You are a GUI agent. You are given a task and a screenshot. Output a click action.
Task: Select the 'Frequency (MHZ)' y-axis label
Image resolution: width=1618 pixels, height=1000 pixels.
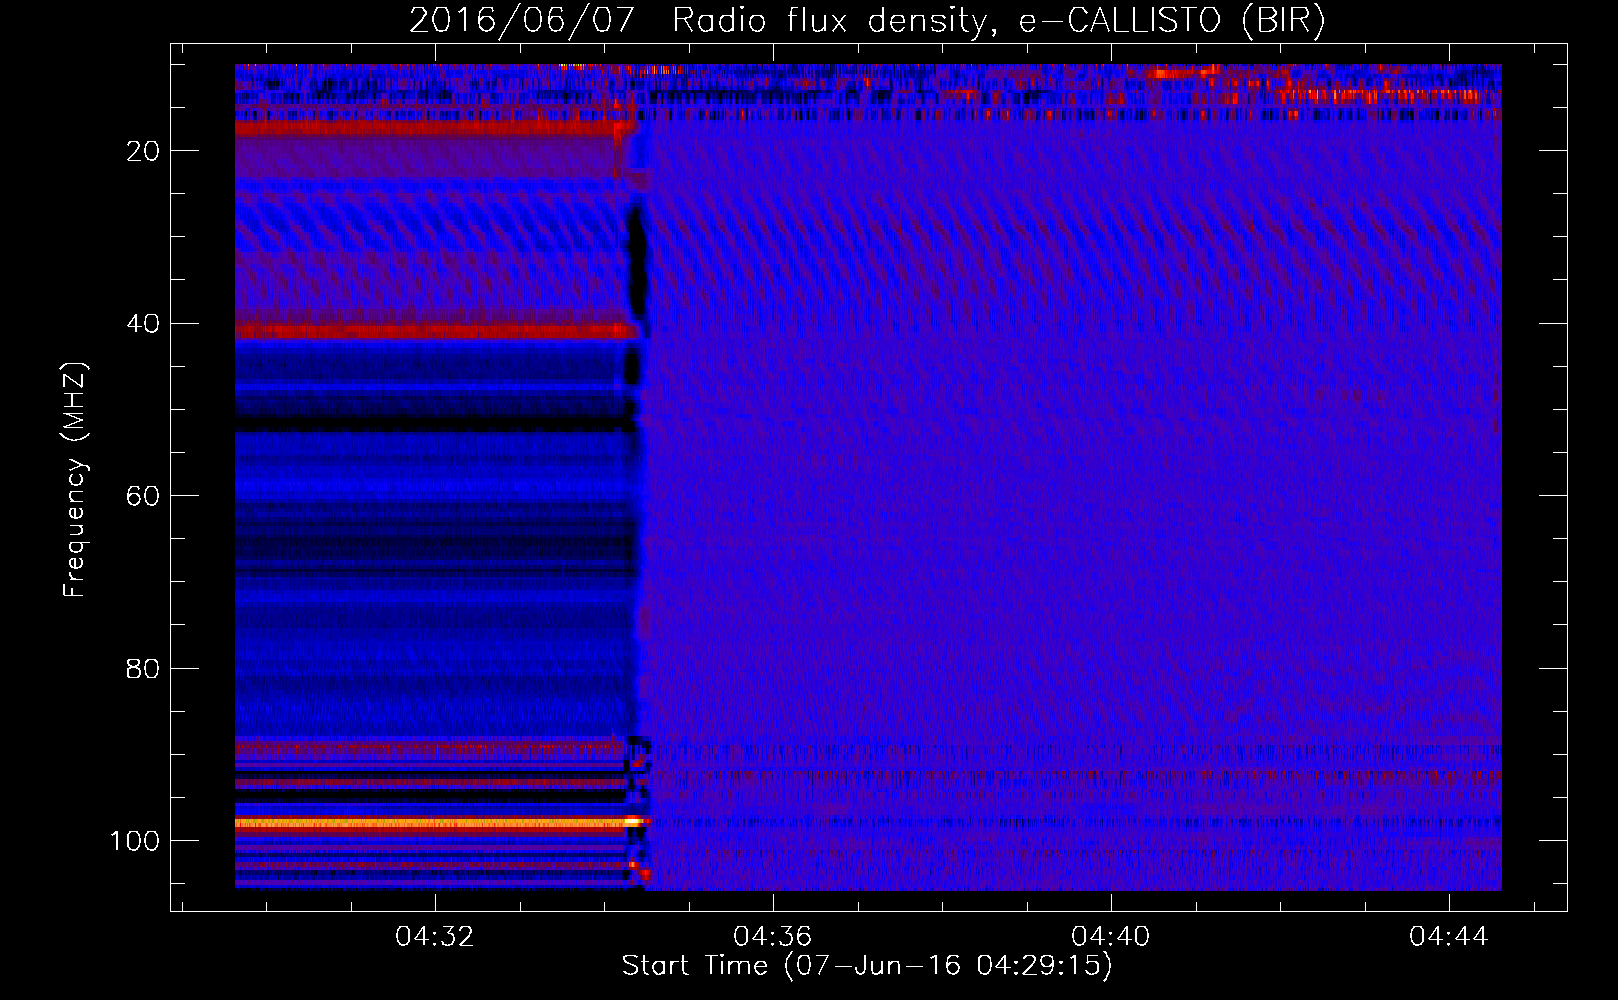75,480
